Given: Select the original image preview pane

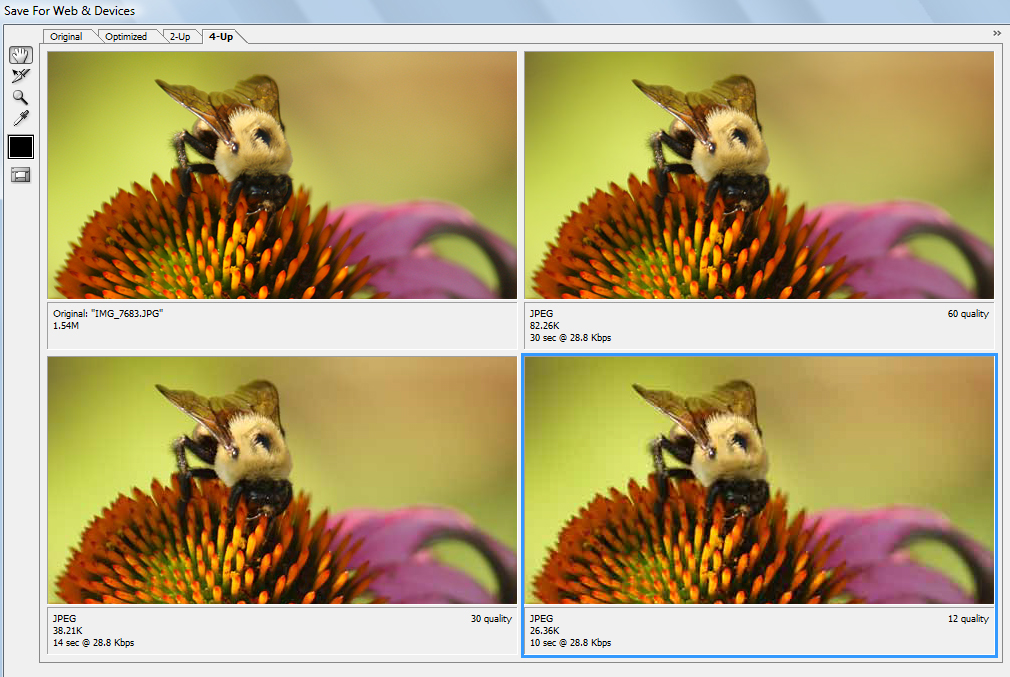Looking at the screenshot, I should click(x=282, y=175).
